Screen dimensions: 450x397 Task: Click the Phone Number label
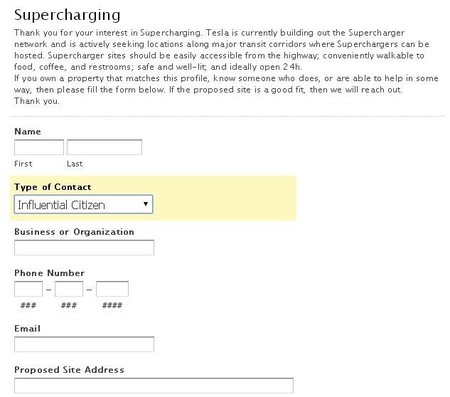click(49, 273)
